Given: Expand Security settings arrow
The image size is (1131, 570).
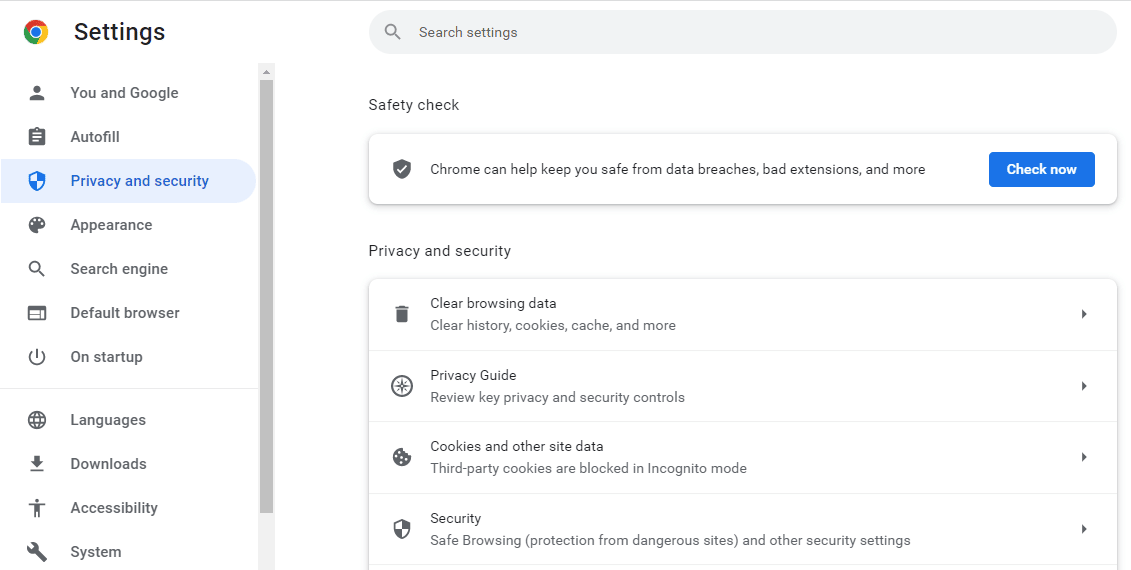Looking at the screenshot, I should 1084,529.
